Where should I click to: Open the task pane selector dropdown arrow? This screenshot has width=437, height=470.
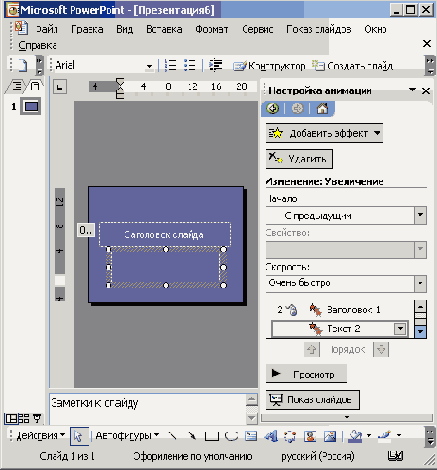(412, 90)
